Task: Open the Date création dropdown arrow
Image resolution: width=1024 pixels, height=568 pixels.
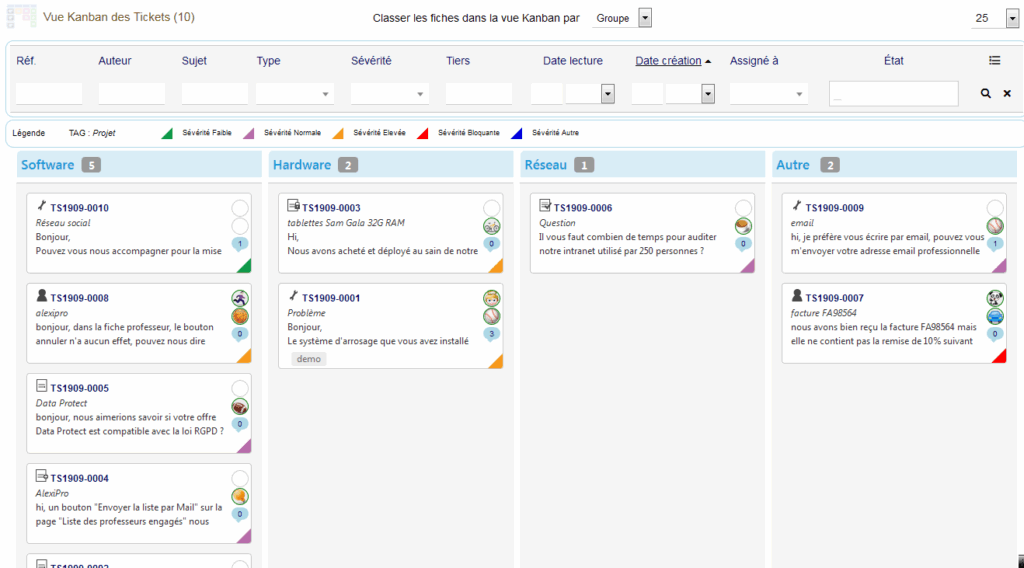Action: tap(708, 94)
